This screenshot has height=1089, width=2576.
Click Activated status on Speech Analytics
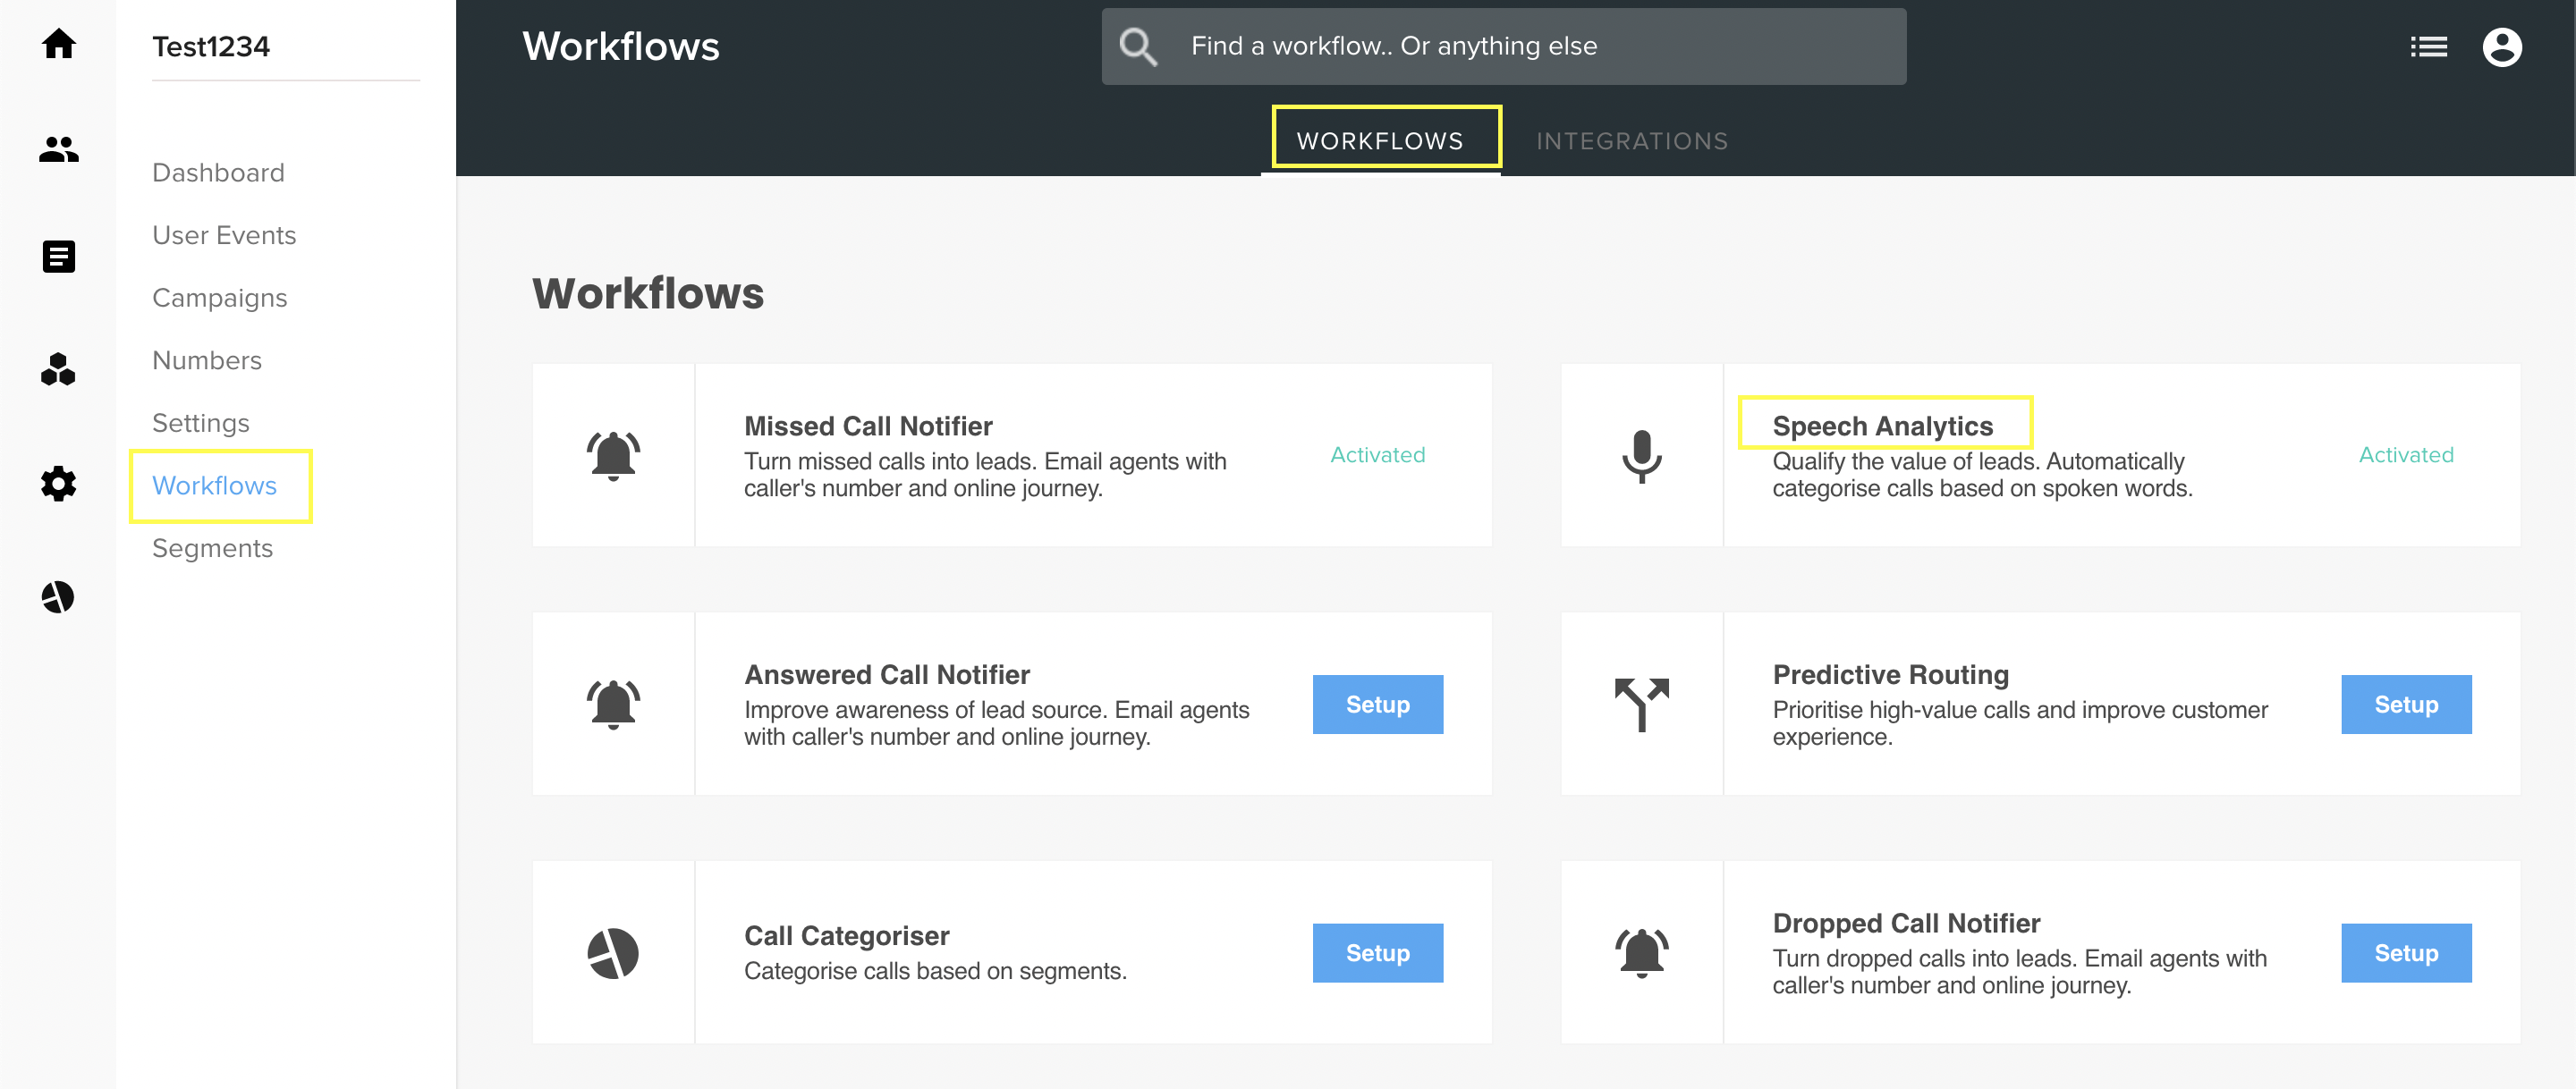coord(2405,455)
